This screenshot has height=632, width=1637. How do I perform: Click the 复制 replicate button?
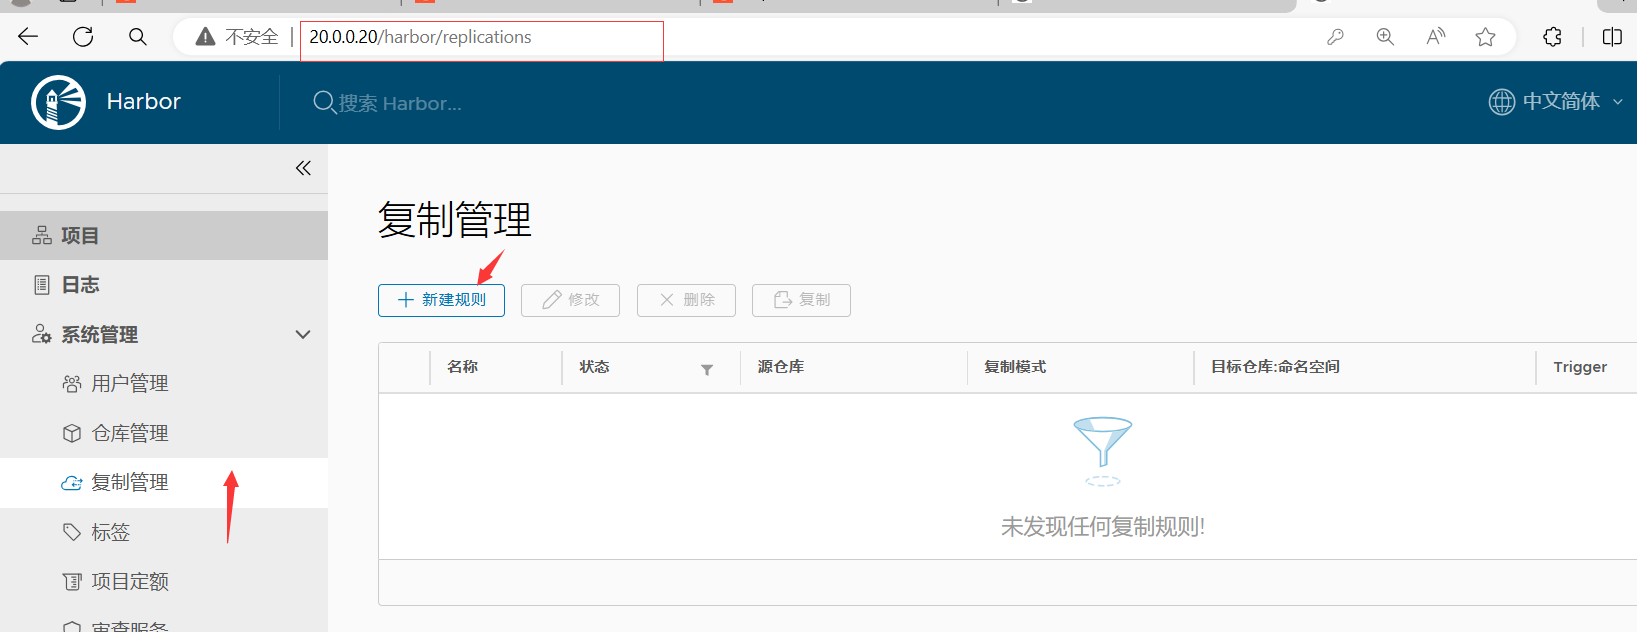click(801, 300)
